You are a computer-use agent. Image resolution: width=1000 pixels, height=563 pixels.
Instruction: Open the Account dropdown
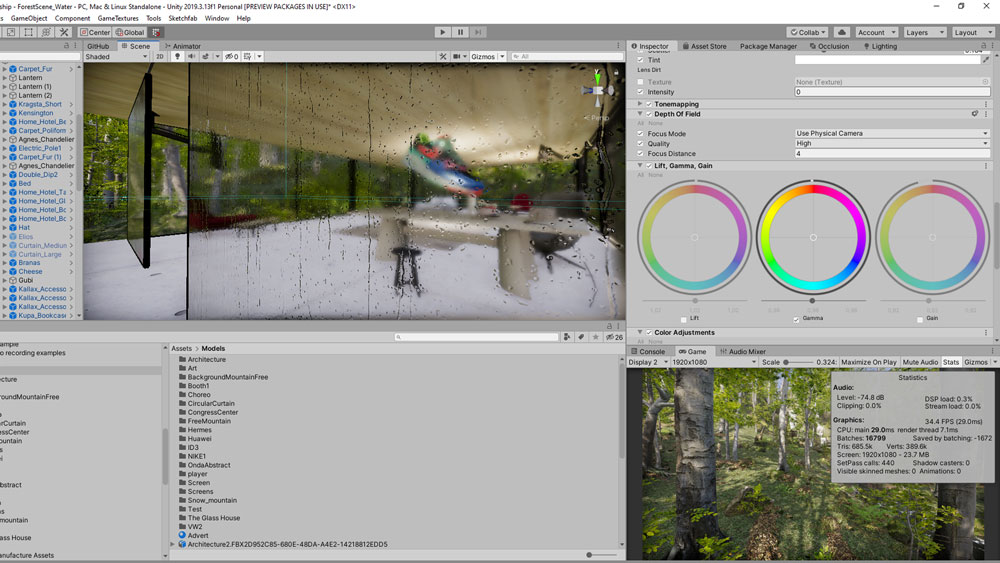point(876,32)
